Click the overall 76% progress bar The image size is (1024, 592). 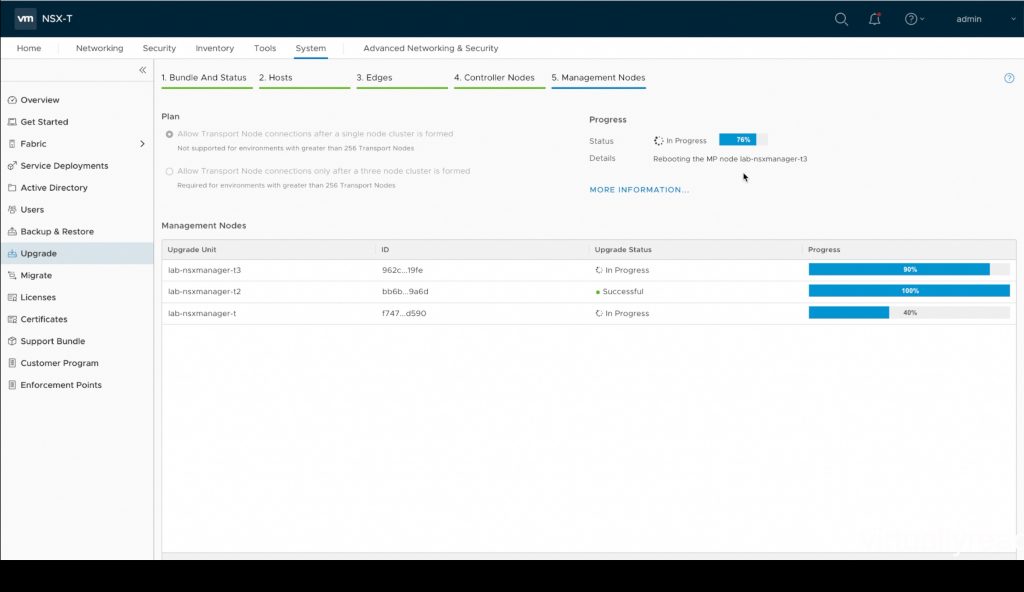[x=743, y=140]
